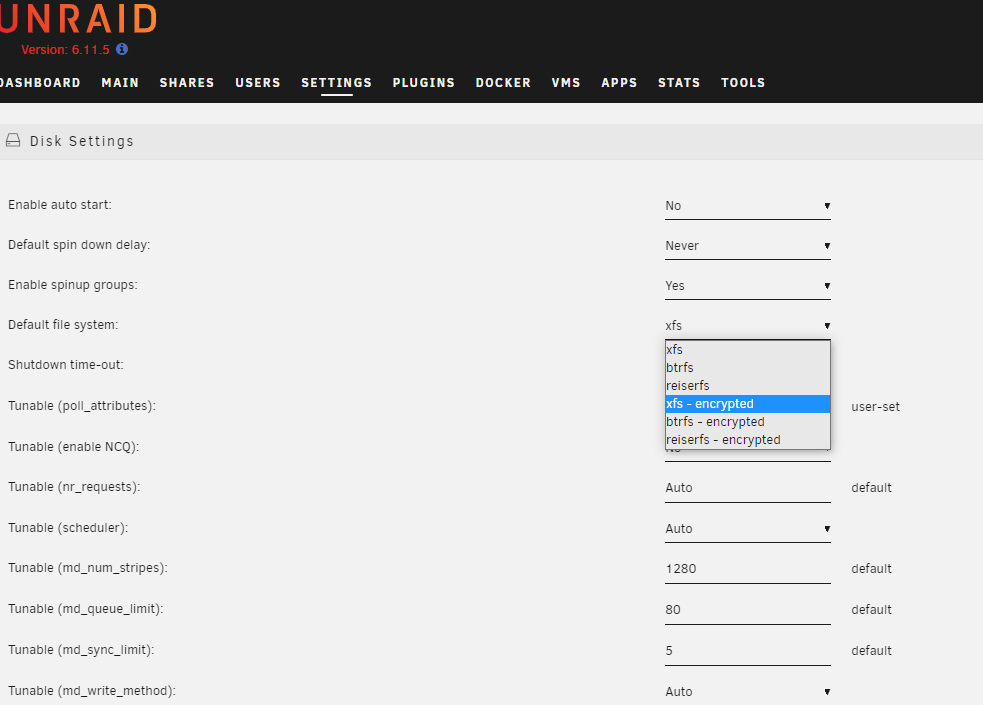Open Enable auto start dropdown
The width and height of the screenshot is (983, 705).
coord(748,206)
